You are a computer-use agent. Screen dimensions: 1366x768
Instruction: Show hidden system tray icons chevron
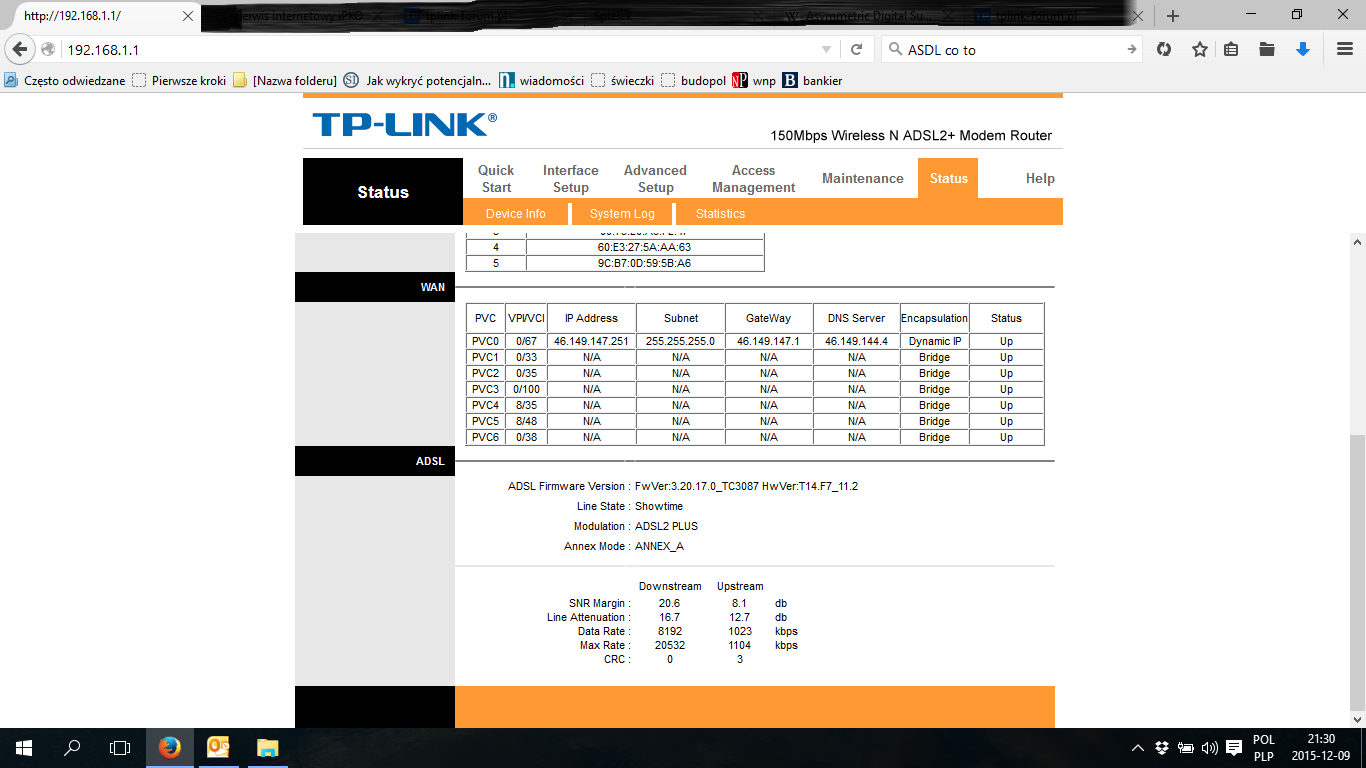point(1137,747)
